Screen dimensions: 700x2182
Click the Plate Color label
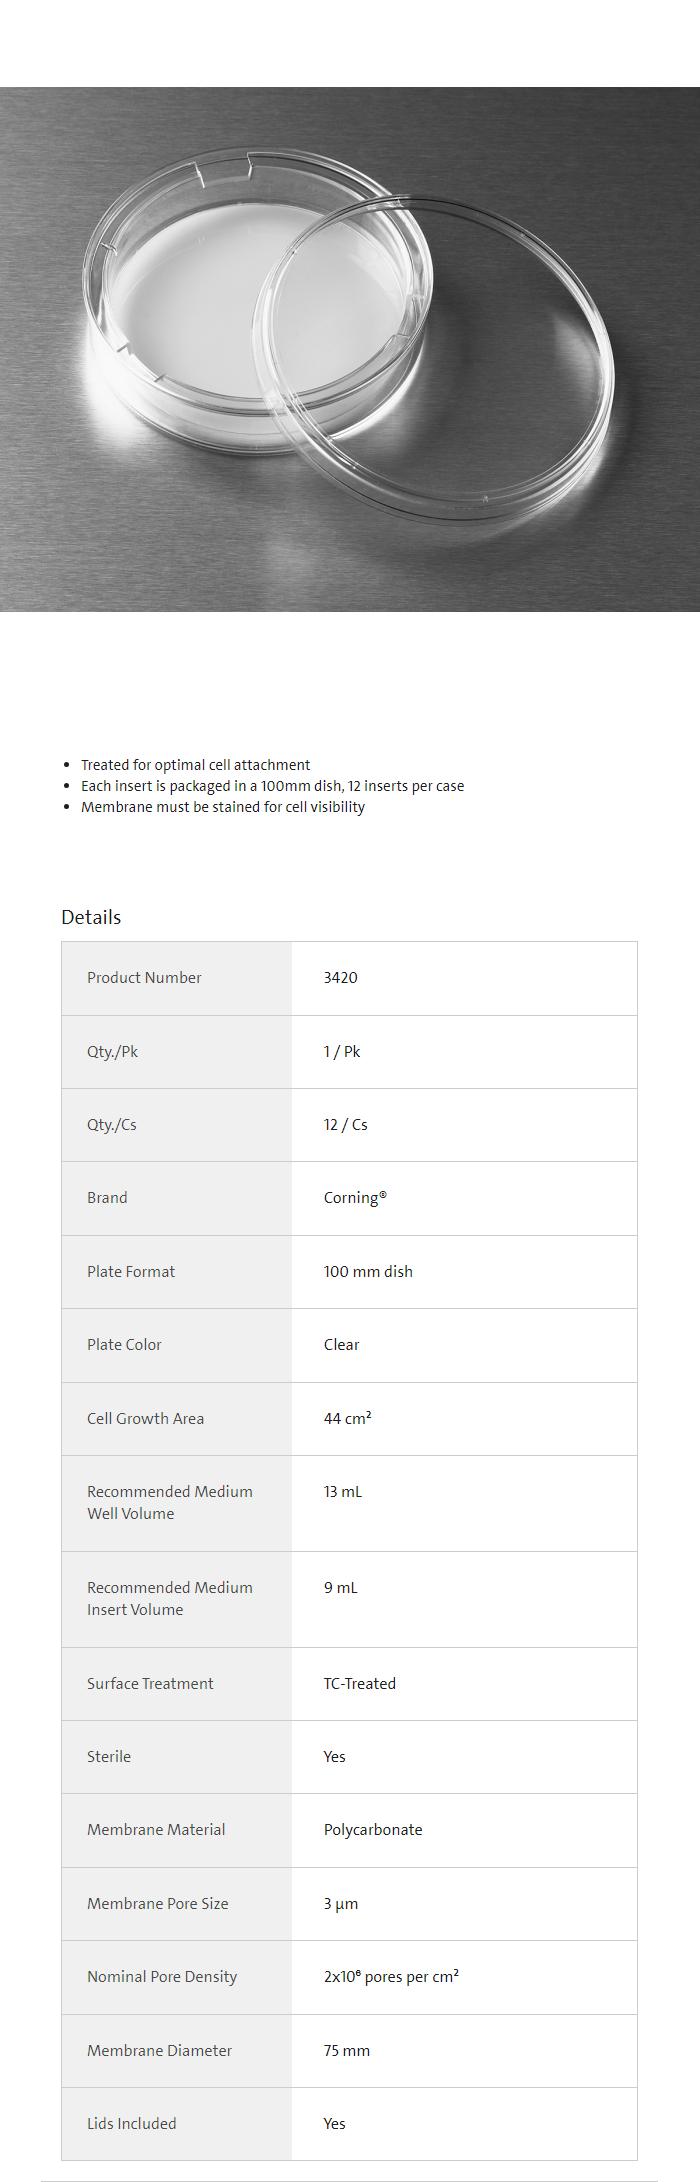coord(124,1345)
